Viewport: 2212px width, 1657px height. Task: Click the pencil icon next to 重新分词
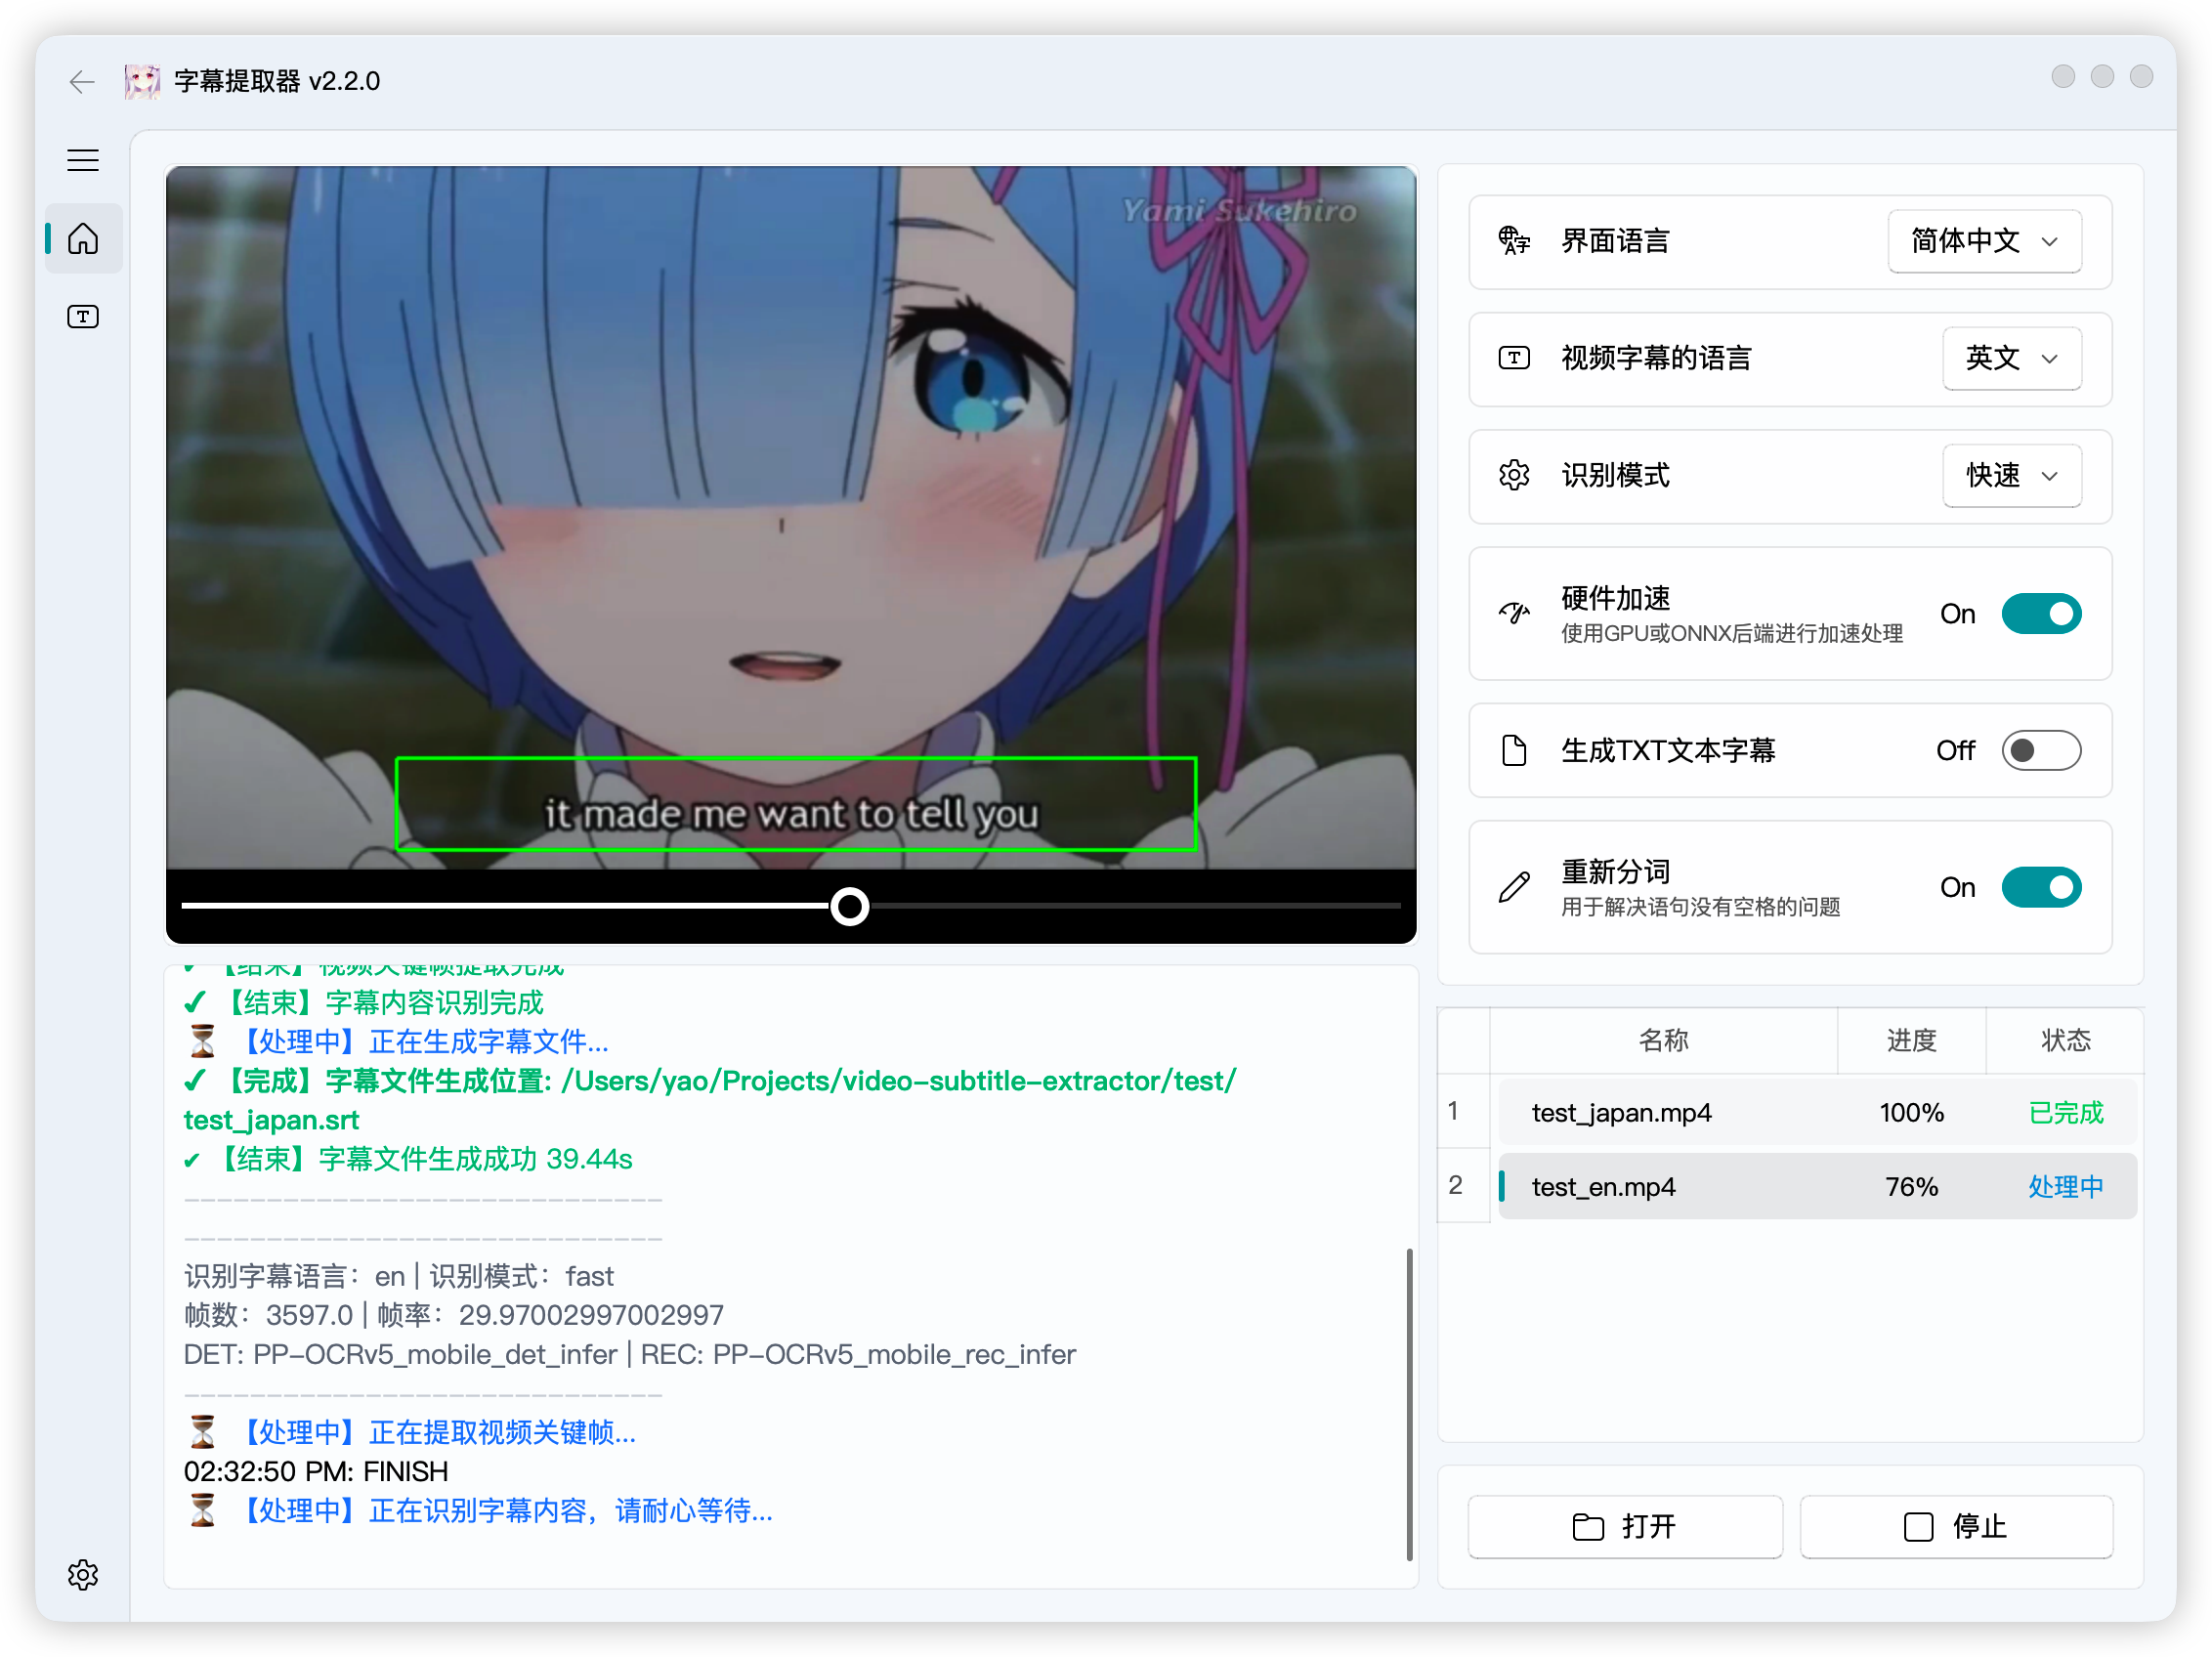pos(1514,886)
